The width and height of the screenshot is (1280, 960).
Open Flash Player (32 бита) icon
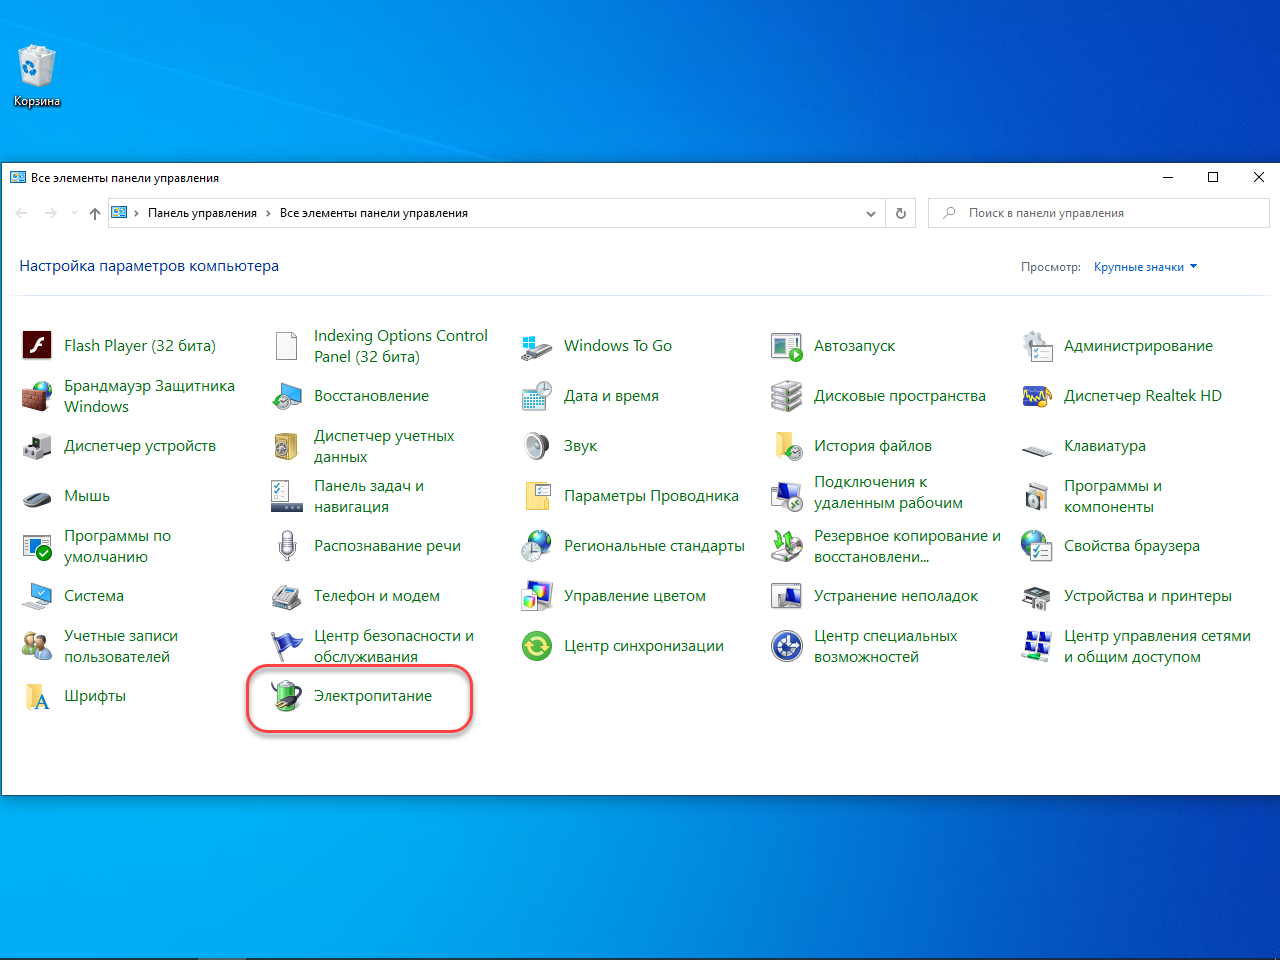[37, 346]
